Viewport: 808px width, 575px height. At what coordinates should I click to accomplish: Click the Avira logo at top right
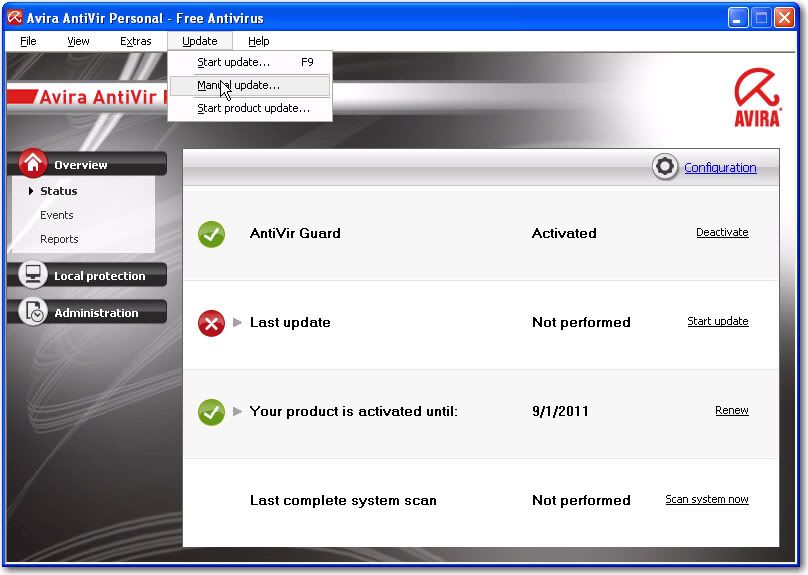(x=757, y=98)
